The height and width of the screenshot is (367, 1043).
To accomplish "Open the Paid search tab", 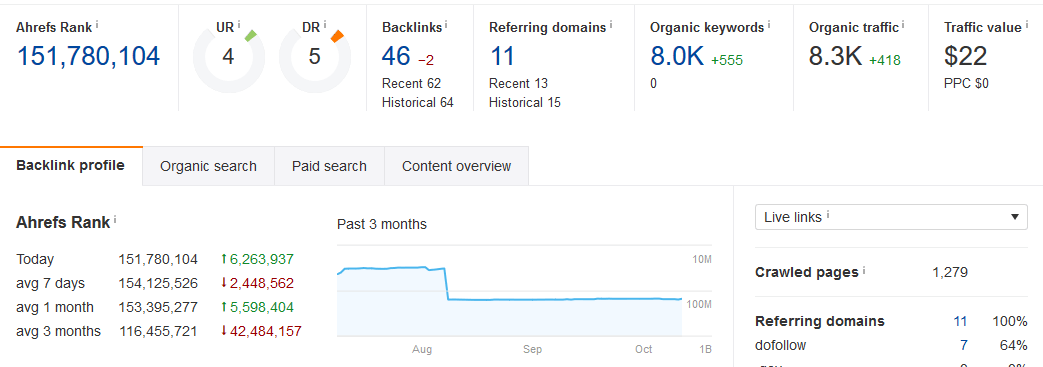I will (x=329, y=166).
